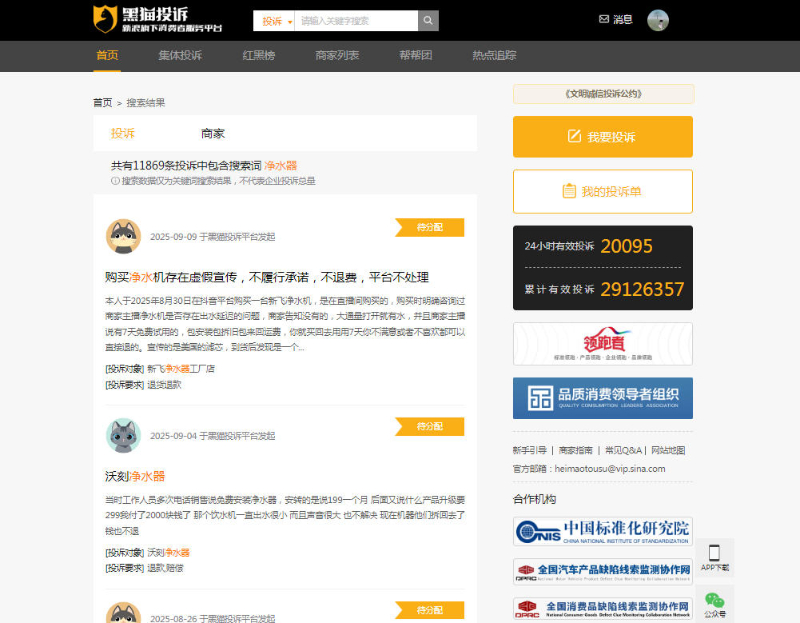
Task: Click the 文明诚信投诉公约 link
Action: point(602,94)
